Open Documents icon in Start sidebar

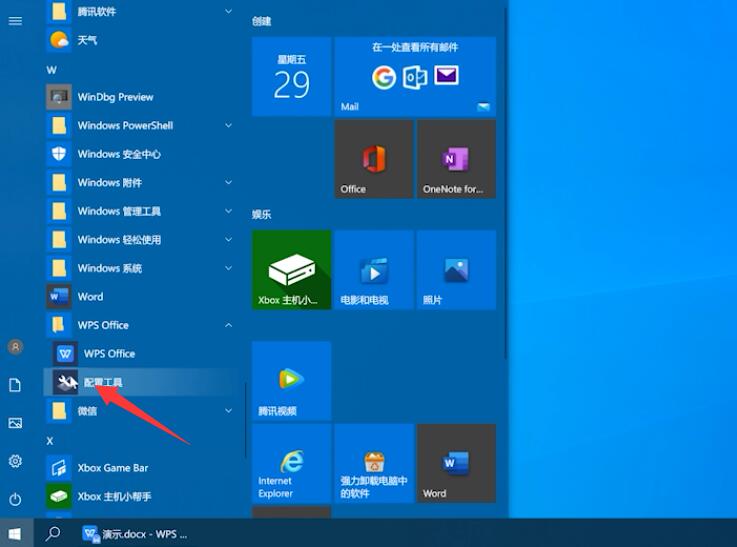tap(15, 385)
